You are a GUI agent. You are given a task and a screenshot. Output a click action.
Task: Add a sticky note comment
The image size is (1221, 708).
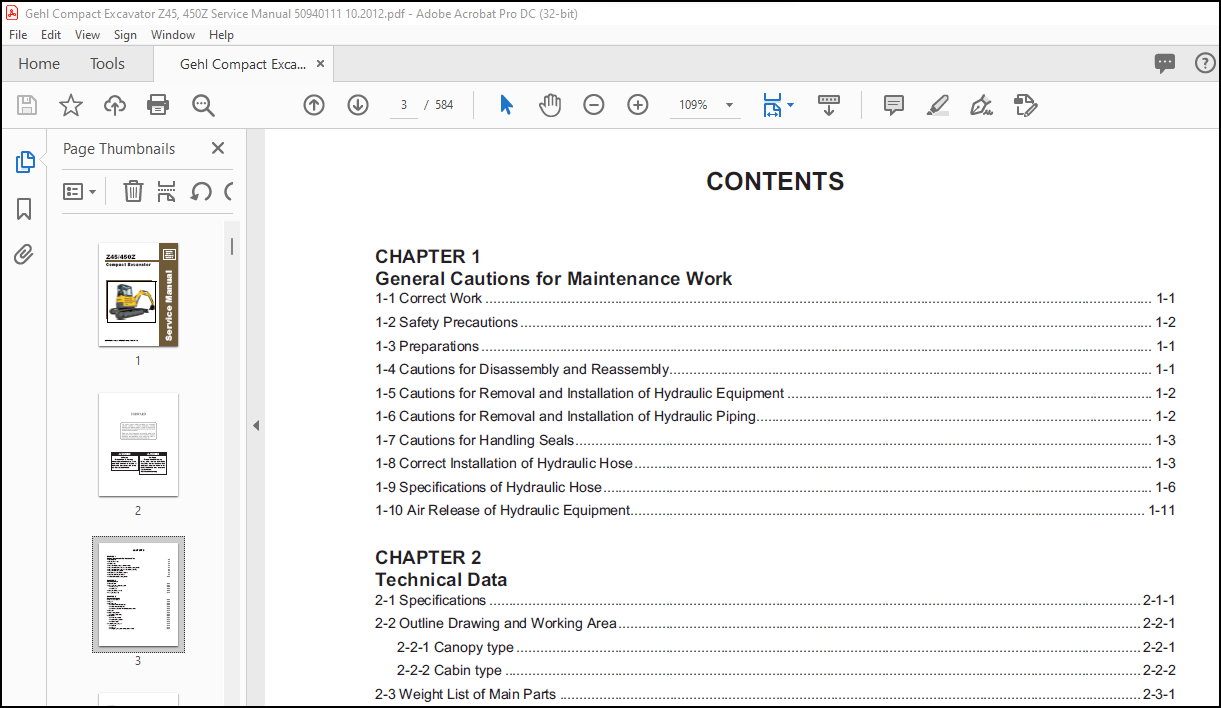894,105
